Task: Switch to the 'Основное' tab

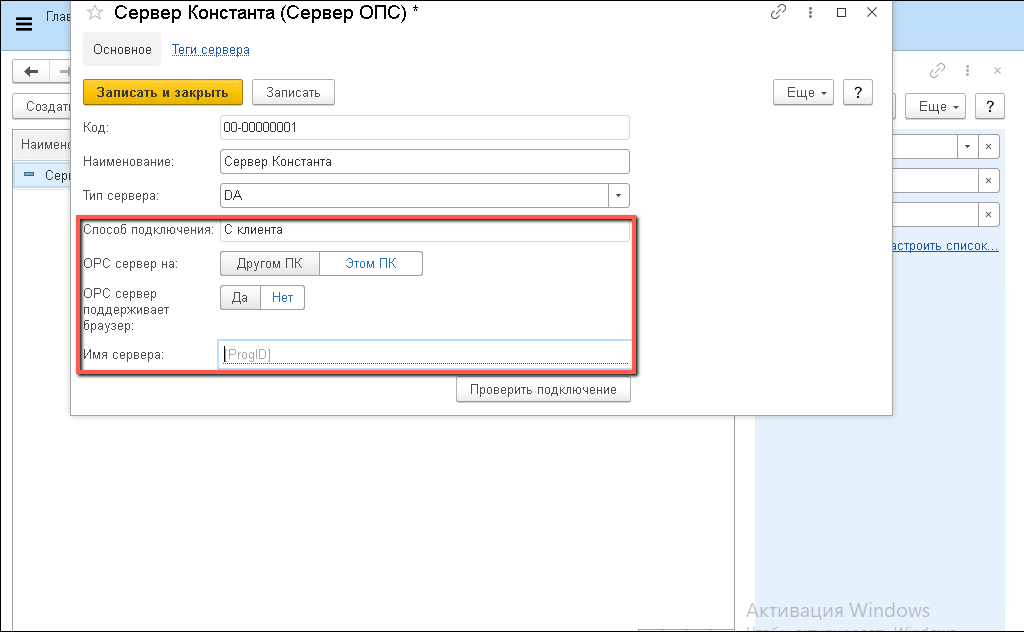Action: (x=123, y=49)
